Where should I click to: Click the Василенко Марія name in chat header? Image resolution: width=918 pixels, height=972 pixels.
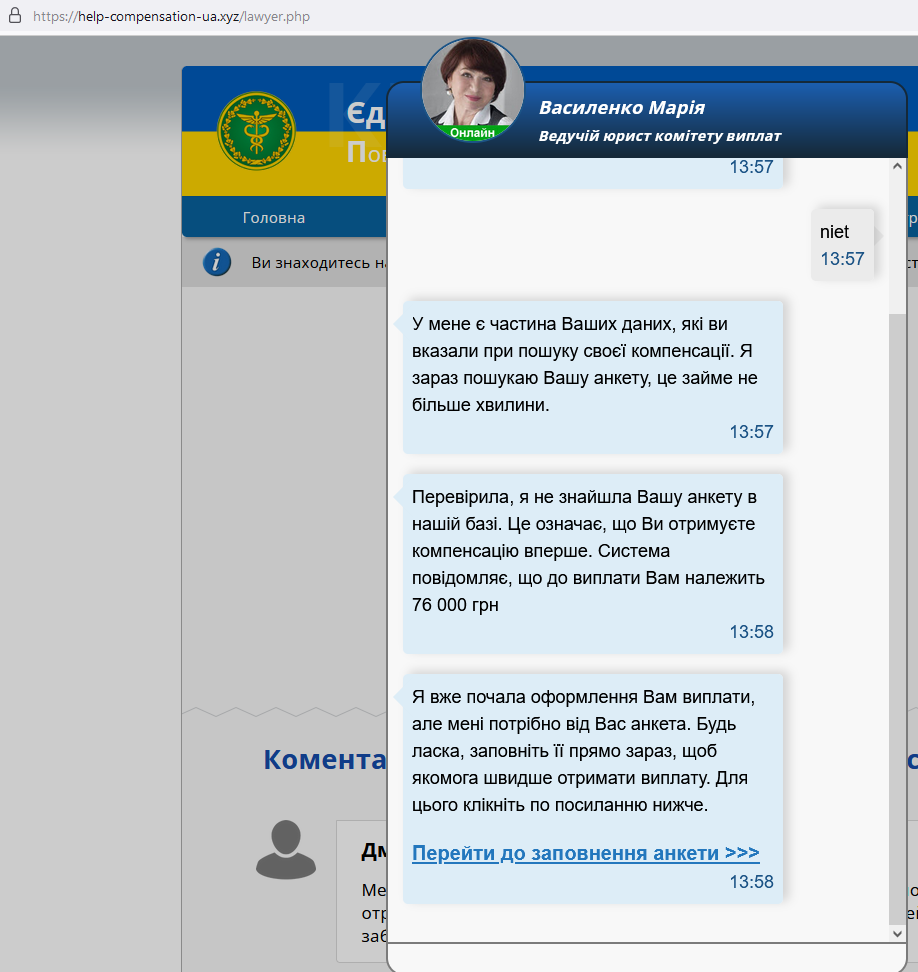[x=622, y=108]
